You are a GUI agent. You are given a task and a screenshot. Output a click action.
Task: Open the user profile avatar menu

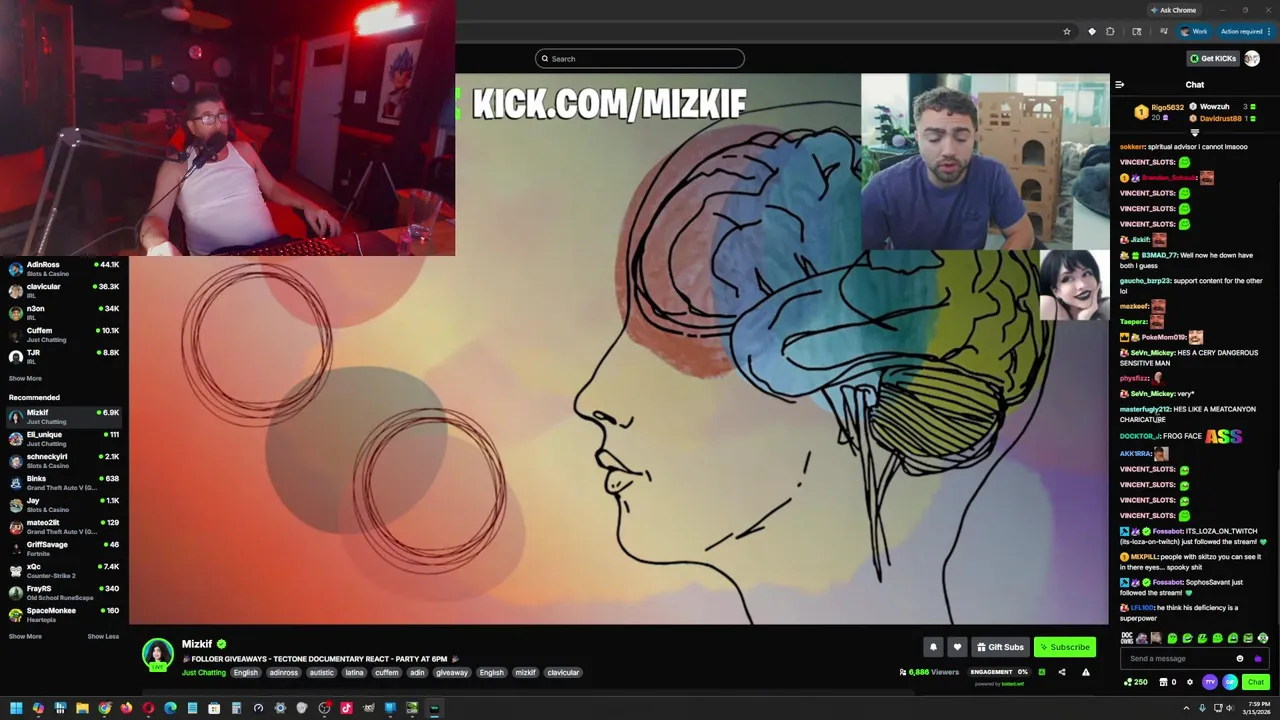pyautogui.click(x=1252, y=59)
